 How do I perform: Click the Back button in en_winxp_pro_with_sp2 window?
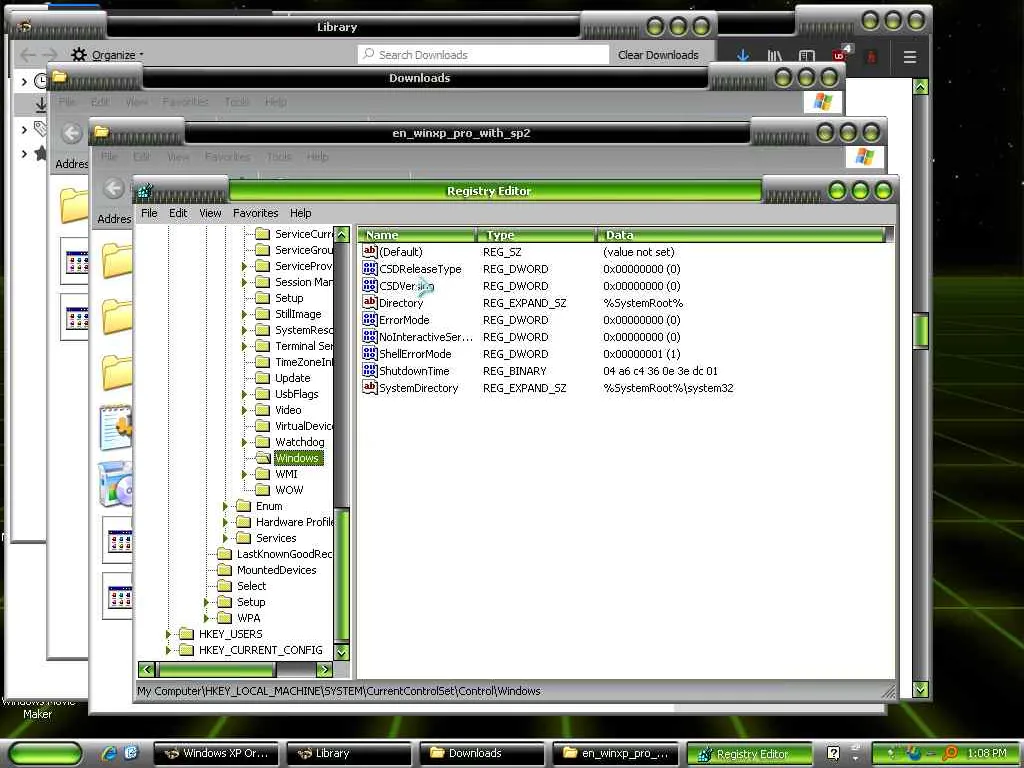pyautogui.click(x=113, y=188)
